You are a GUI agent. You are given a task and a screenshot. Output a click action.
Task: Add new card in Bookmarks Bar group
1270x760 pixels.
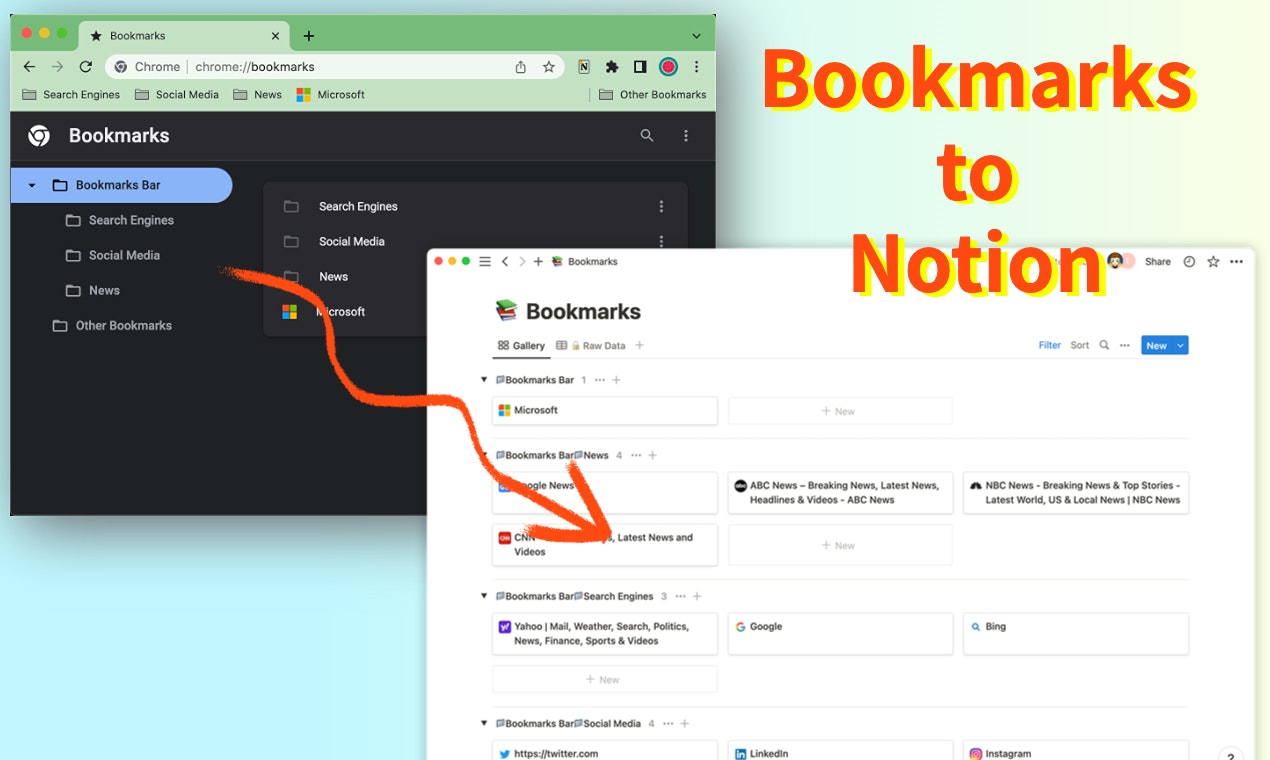tap(840, 411)
